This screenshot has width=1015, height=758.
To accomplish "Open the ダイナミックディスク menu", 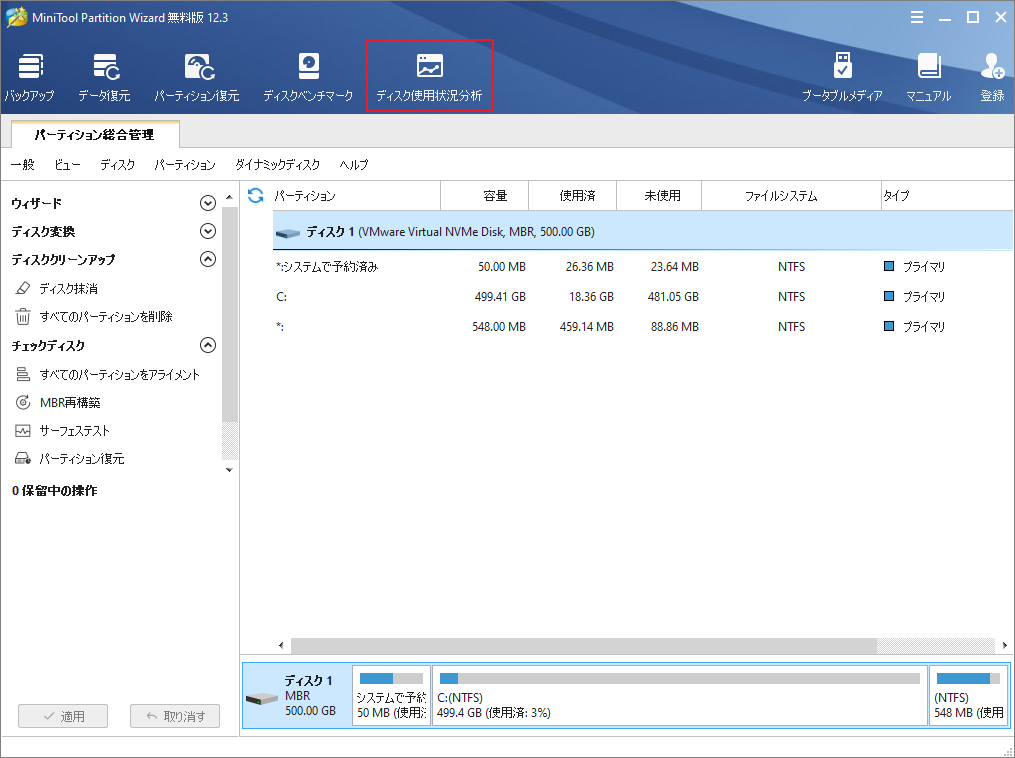I will pos(277,165).
